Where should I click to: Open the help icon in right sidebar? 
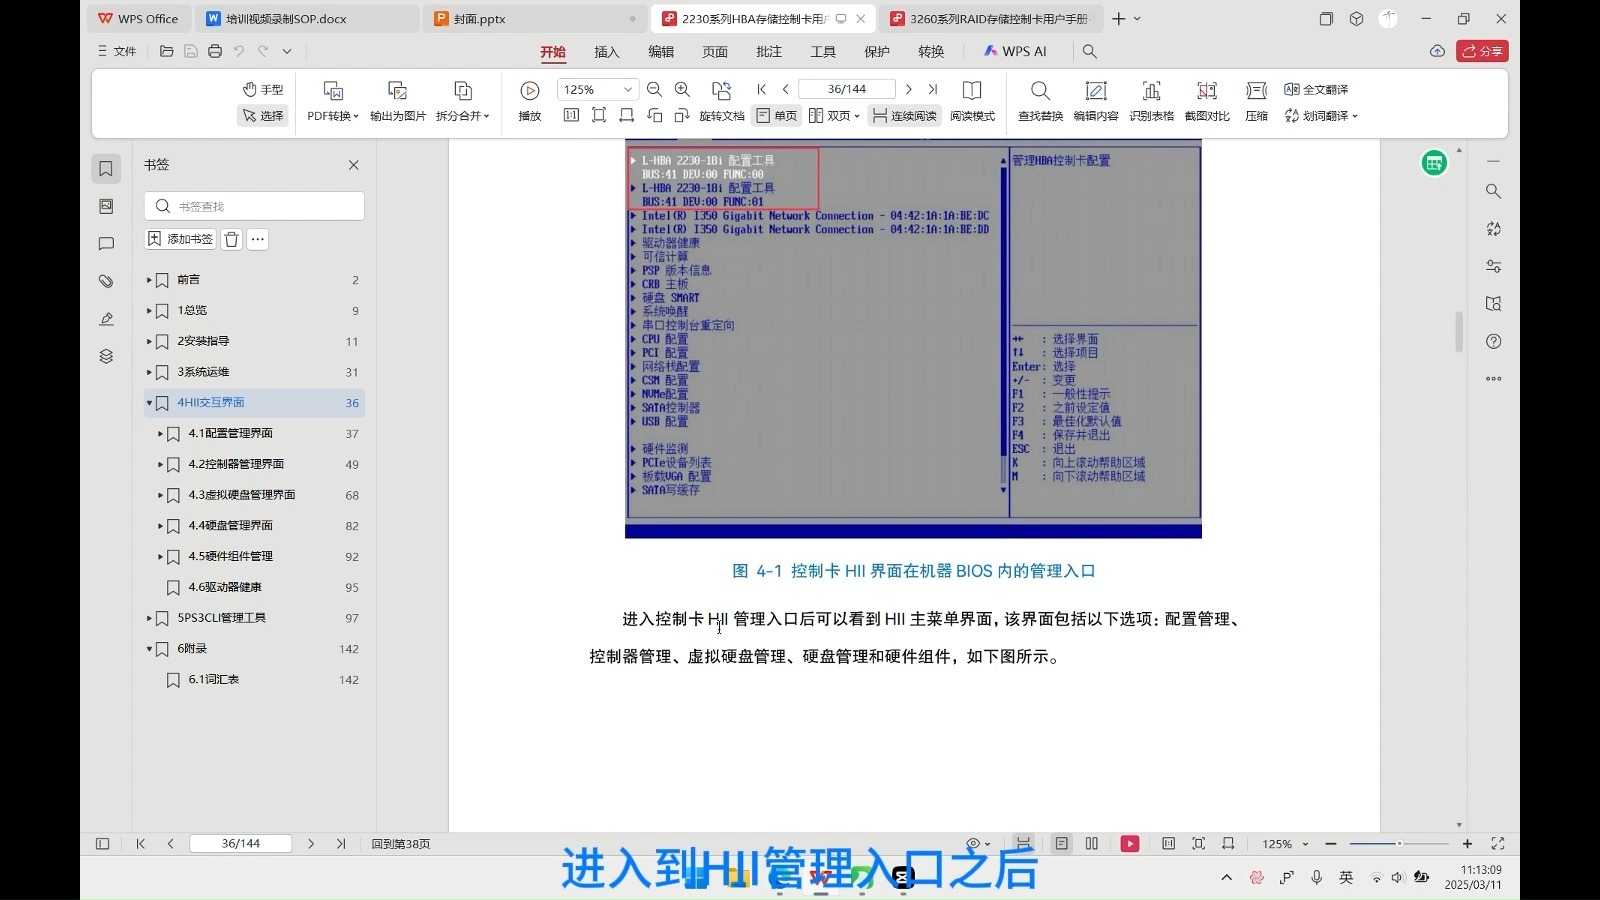1494,342
